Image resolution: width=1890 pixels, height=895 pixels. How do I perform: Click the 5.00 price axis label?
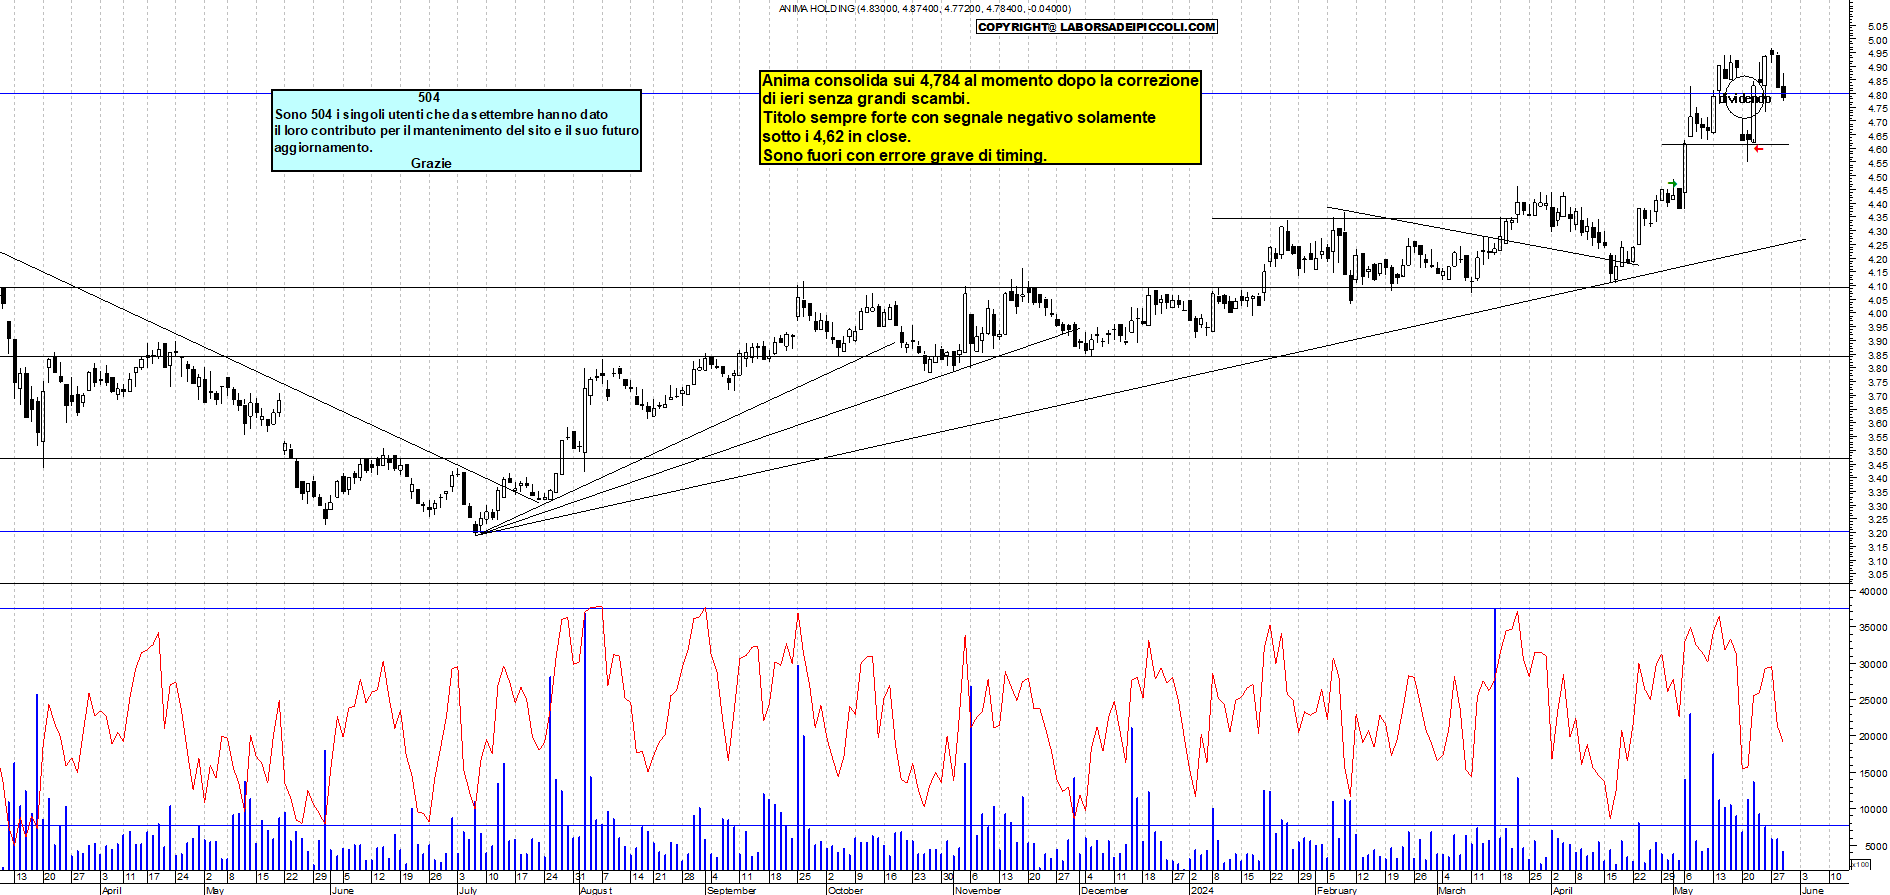coord(1876,41)
